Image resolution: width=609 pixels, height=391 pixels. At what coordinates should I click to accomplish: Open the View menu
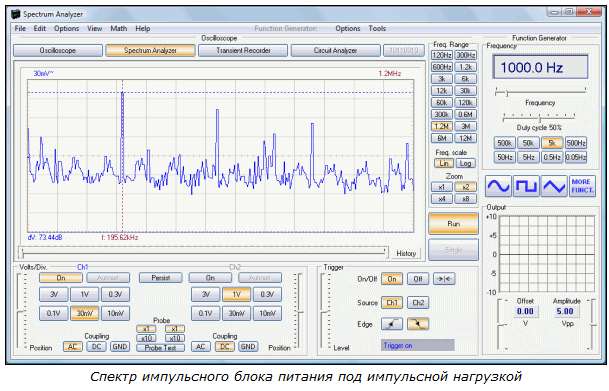click(x=94, y=28)
